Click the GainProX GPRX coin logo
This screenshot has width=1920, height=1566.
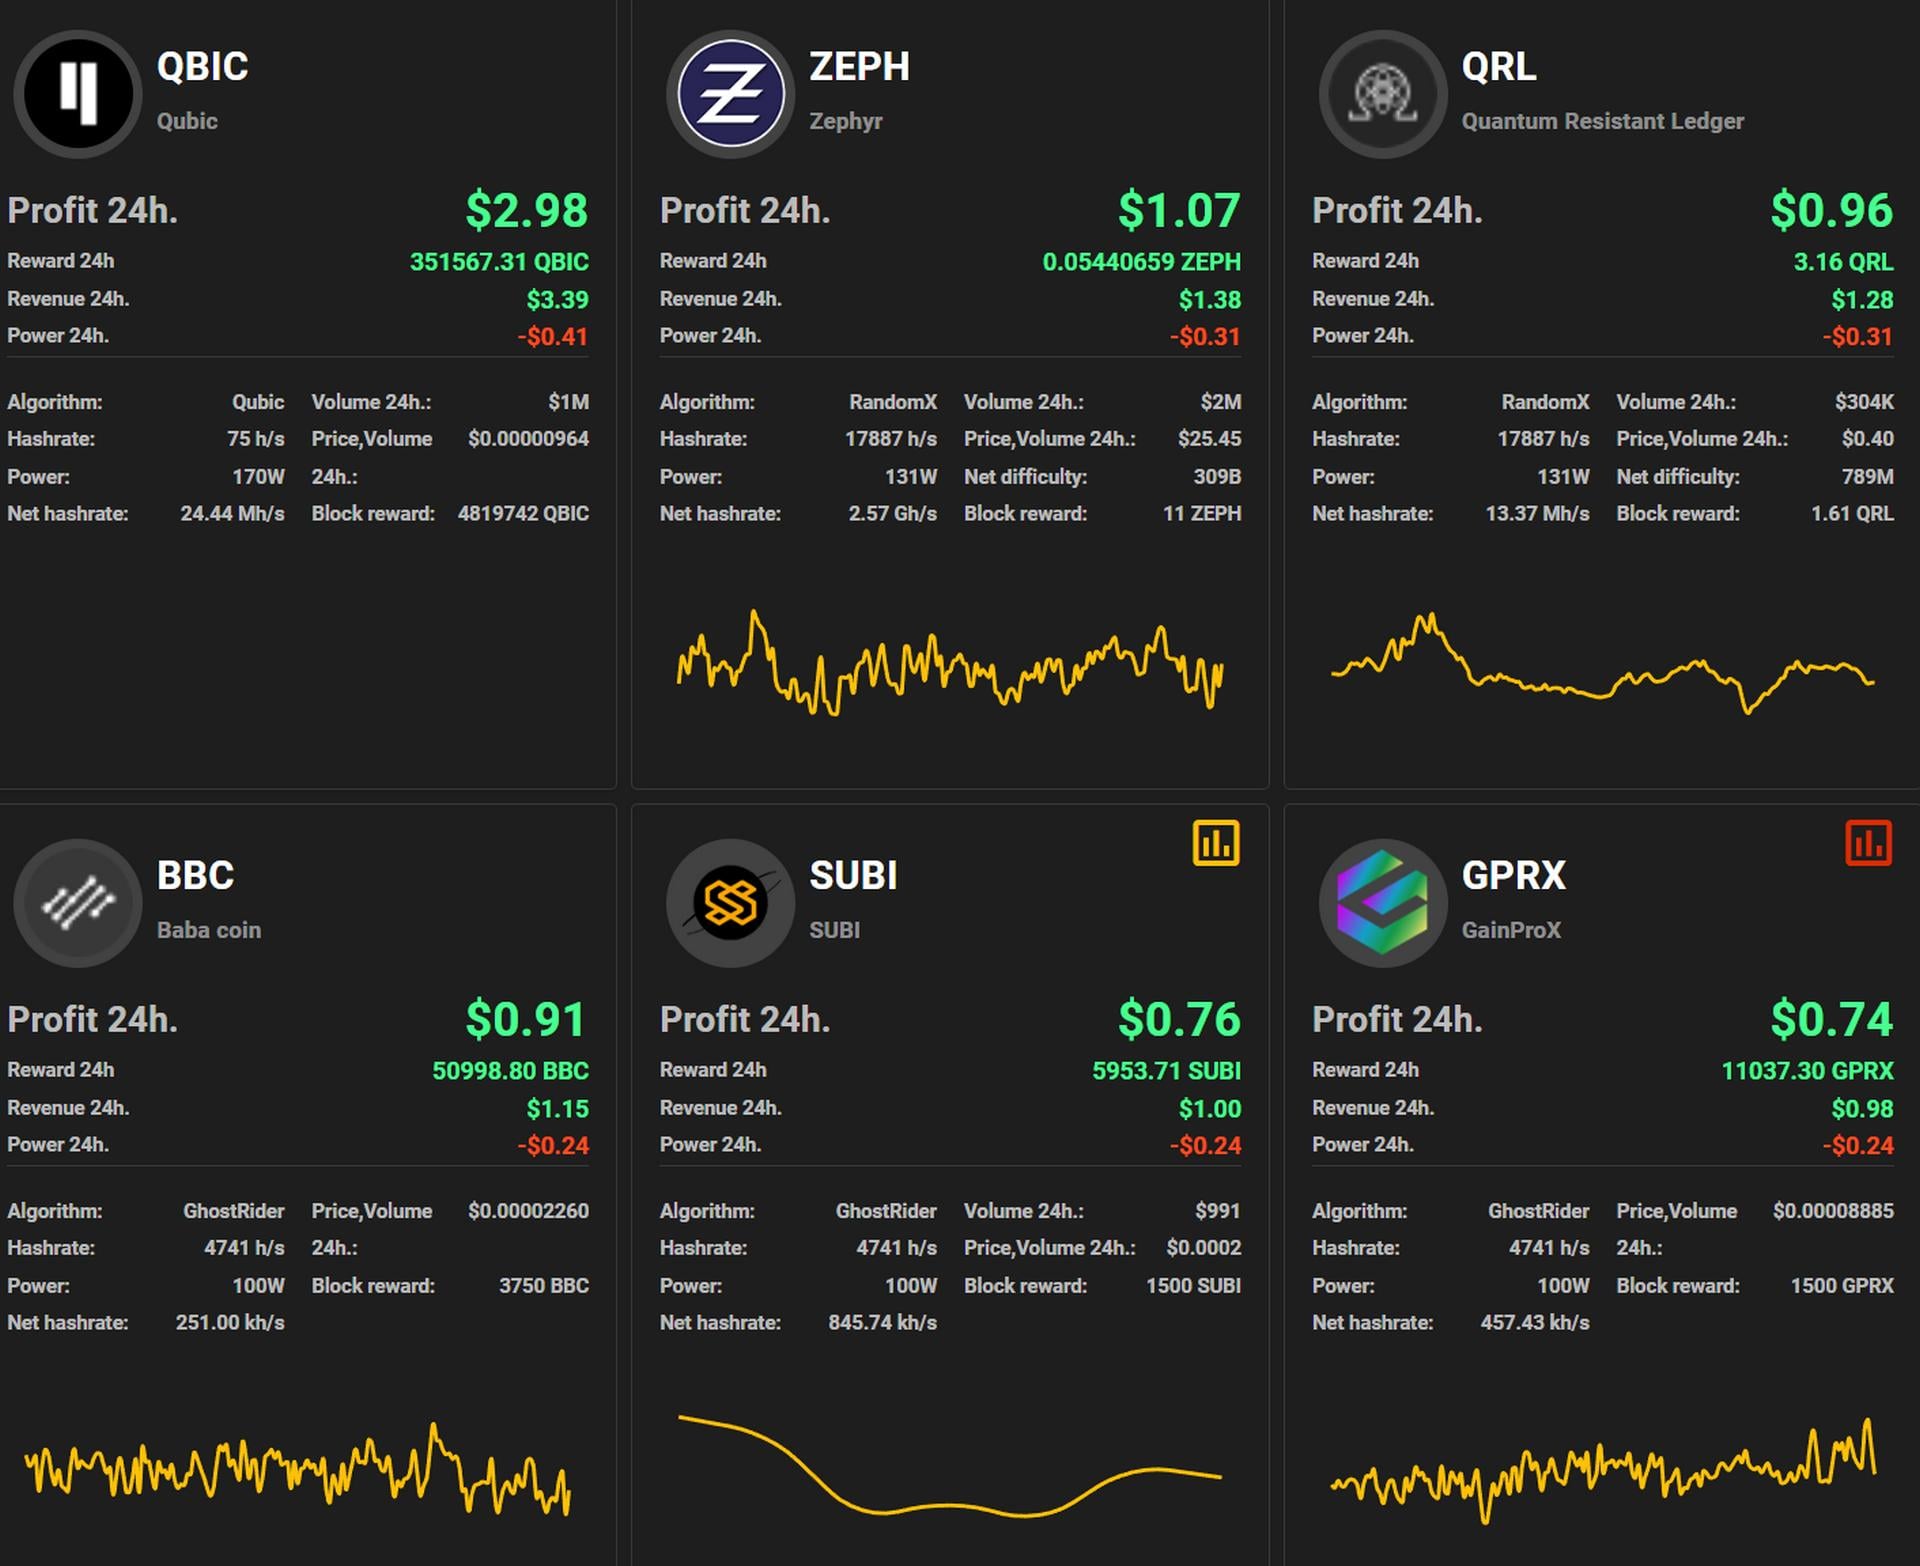point(1383,902)
